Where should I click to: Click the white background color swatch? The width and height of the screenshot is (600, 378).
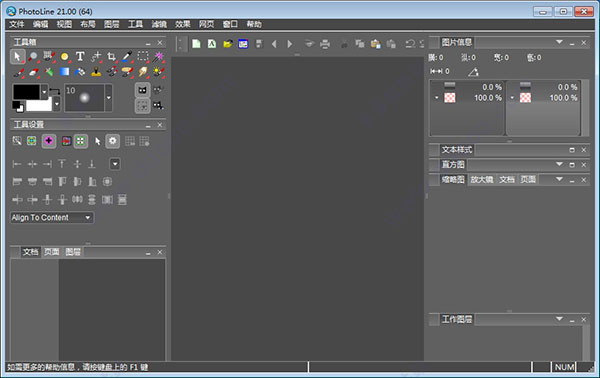39,104
